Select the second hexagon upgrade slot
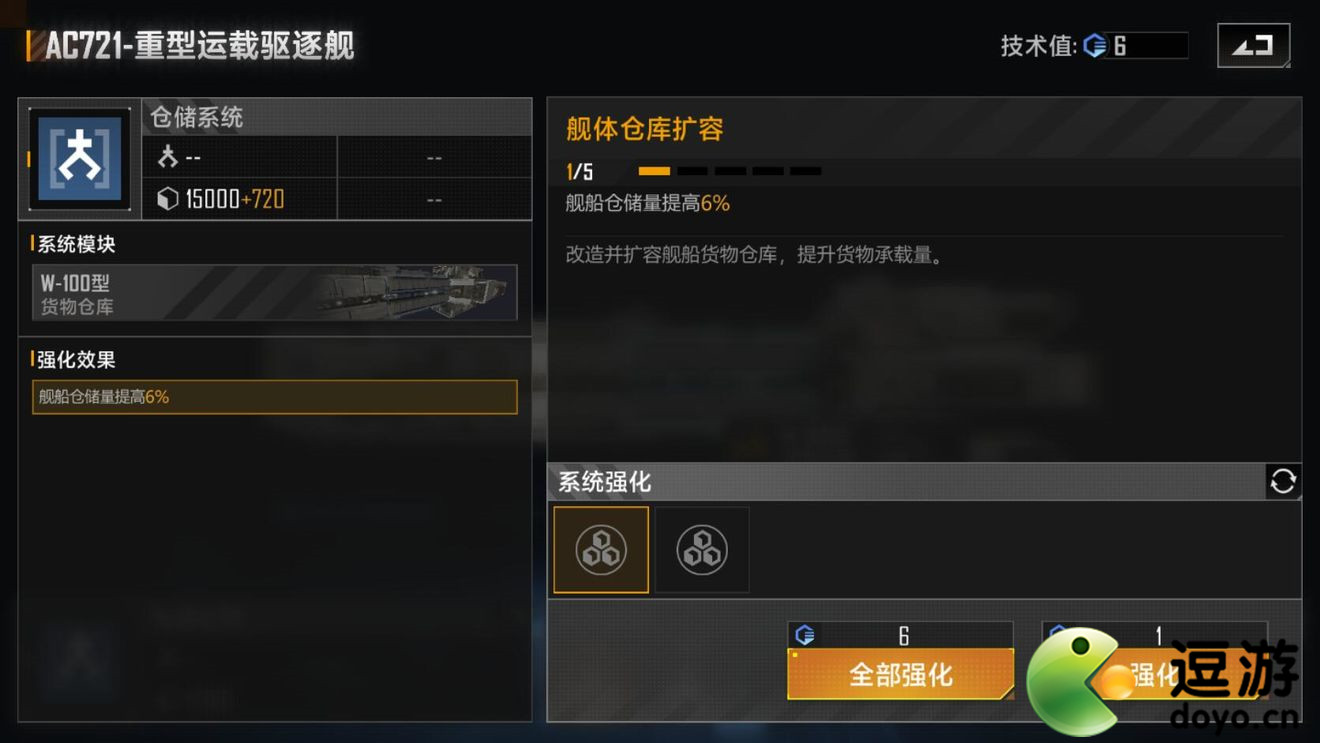 [x=702, y=550]
